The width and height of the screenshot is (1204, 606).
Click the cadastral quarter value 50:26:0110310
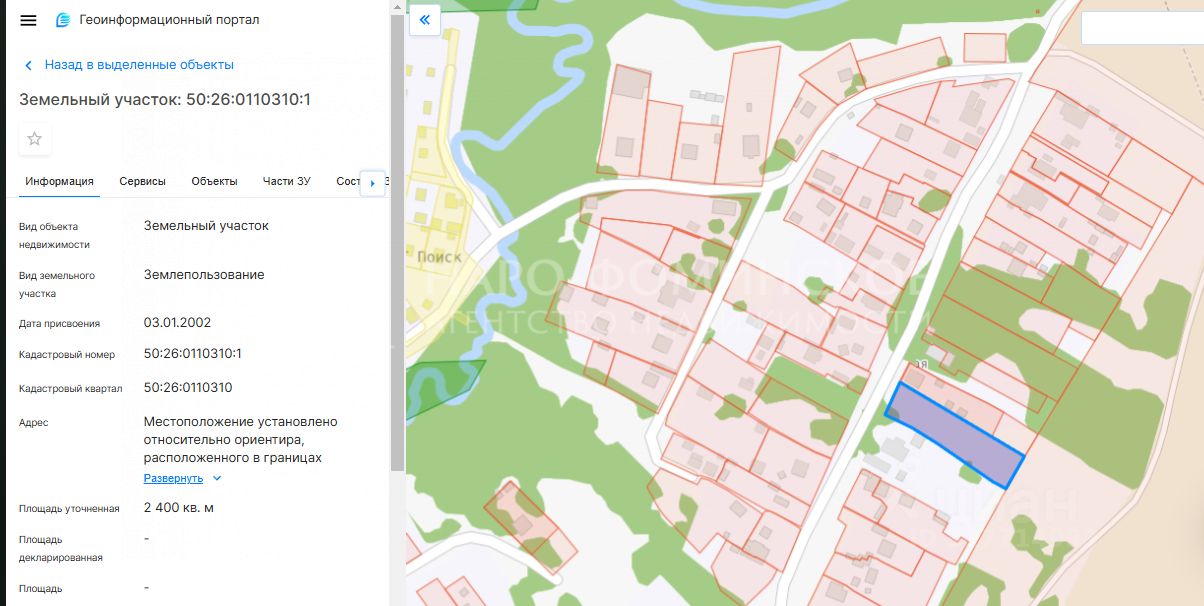[x=188, y=387]
